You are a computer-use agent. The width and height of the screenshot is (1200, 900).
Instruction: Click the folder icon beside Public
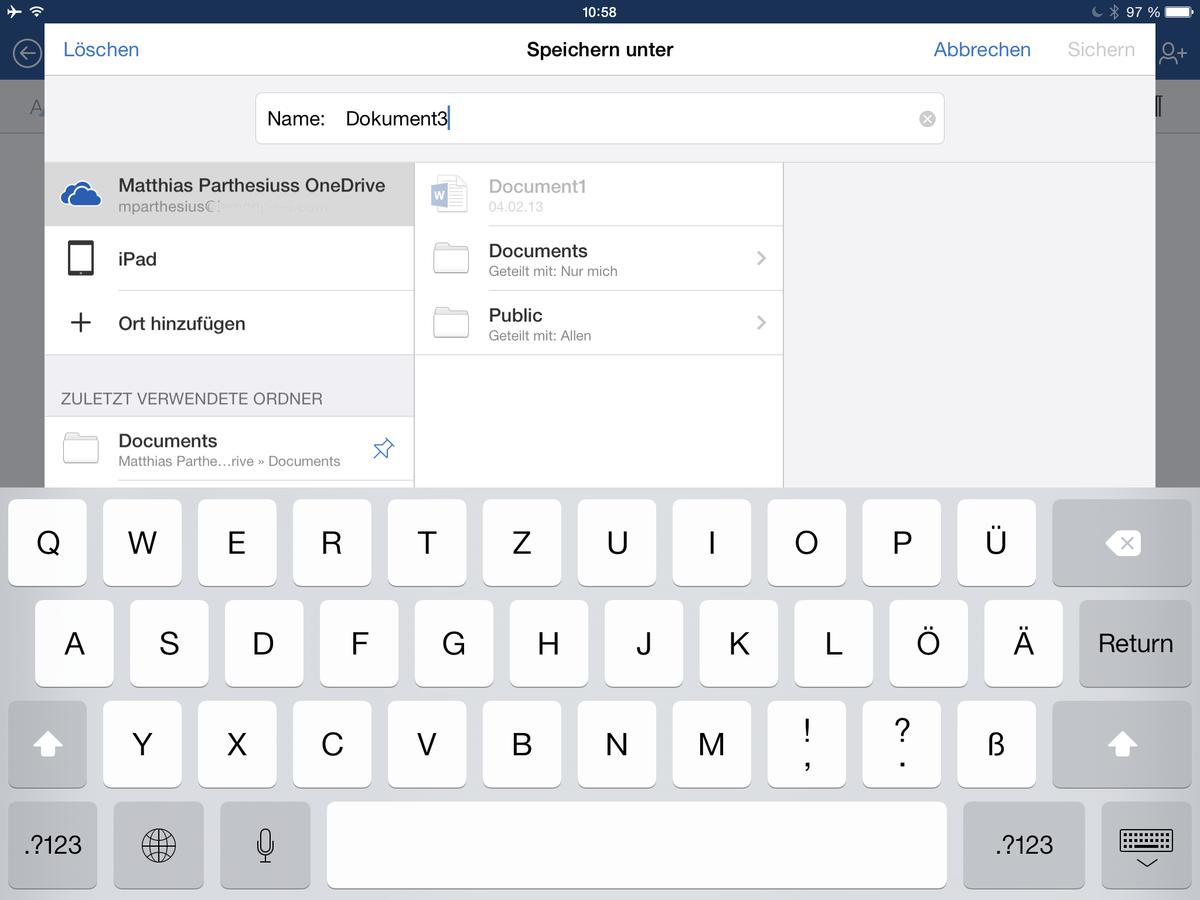pyautogui.click(x=451, y=322)
